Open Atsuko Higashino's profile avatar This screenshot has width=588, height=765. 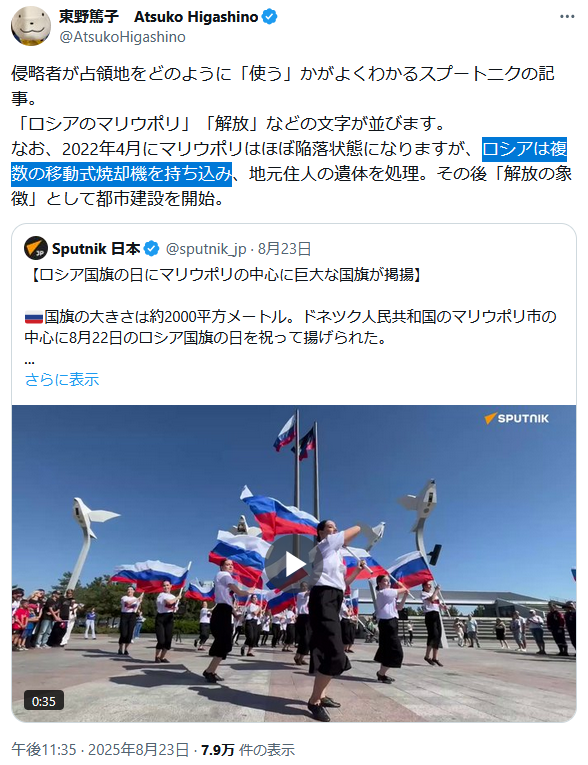pyautogui.click(x=31, y=26)
